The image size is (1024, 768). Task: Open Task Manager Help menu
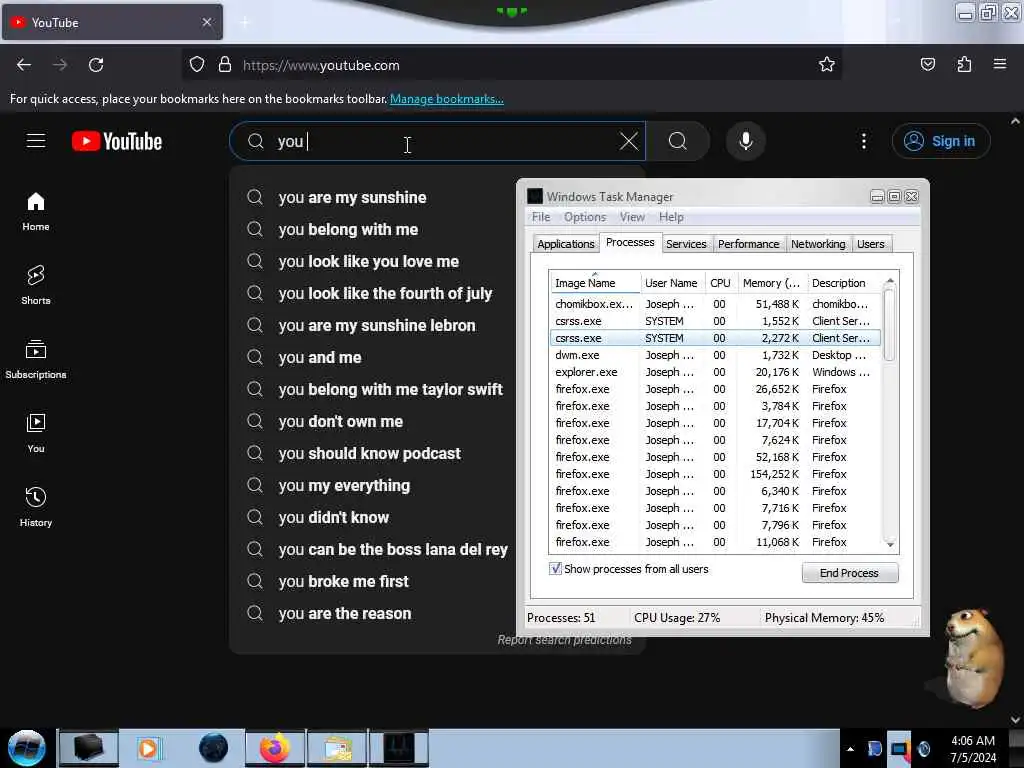point(671,217)
